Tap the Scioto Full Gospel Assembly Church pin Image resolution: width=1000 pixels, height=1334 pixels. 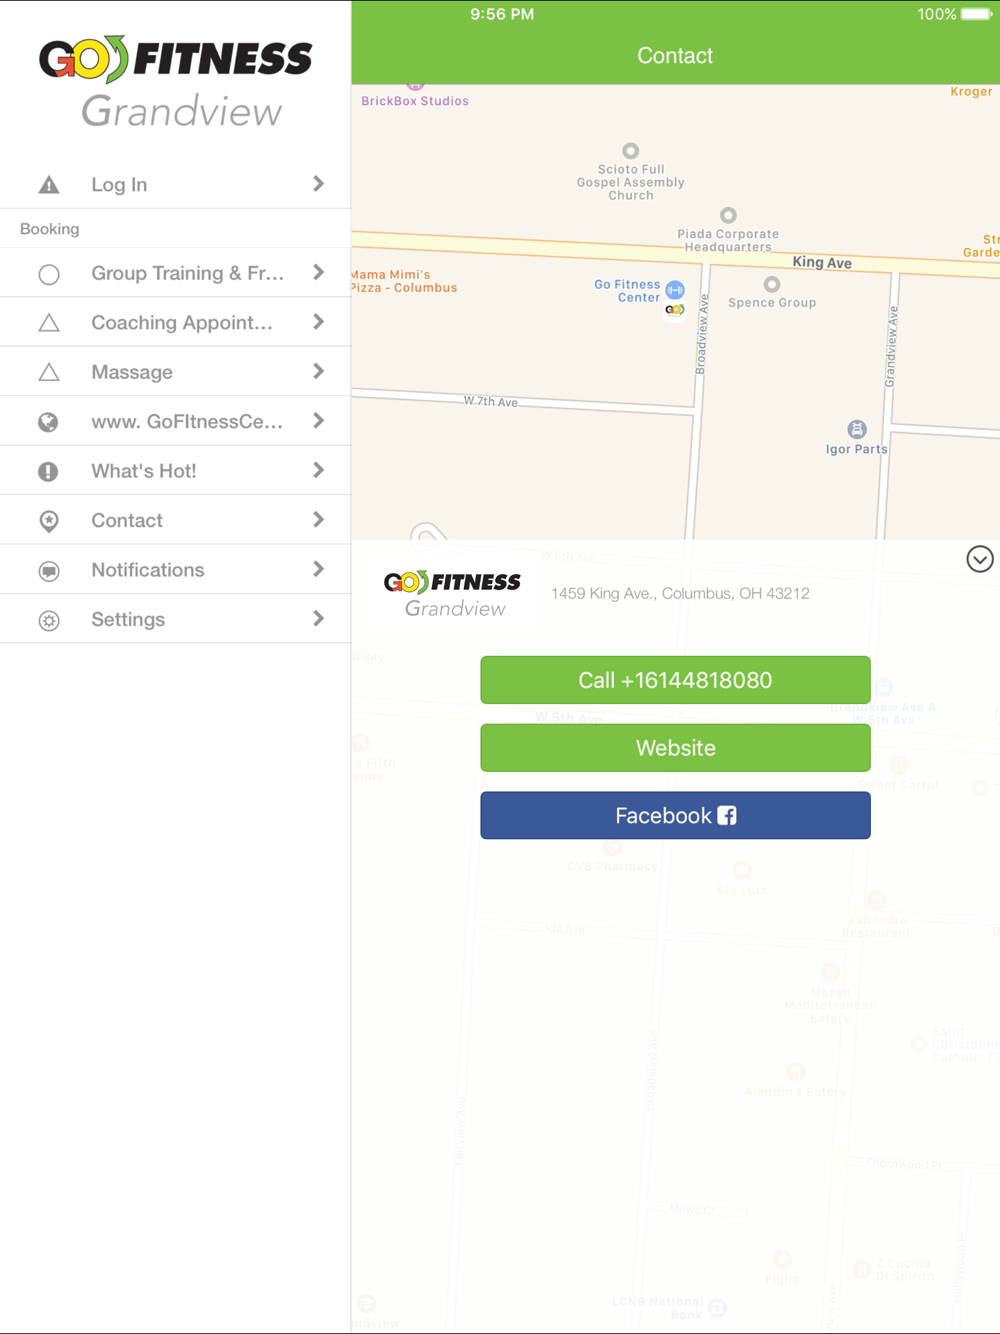(x=630, y=151)
